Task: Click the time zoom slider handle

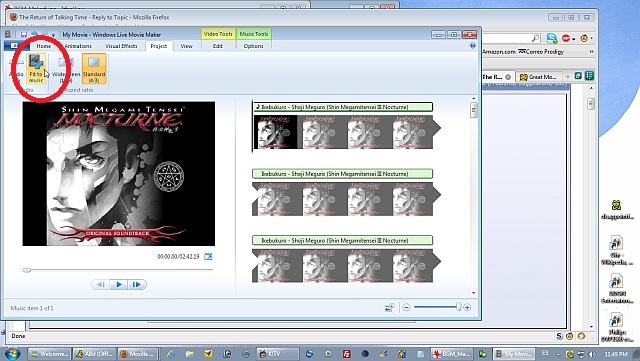Action: point(458,307)
